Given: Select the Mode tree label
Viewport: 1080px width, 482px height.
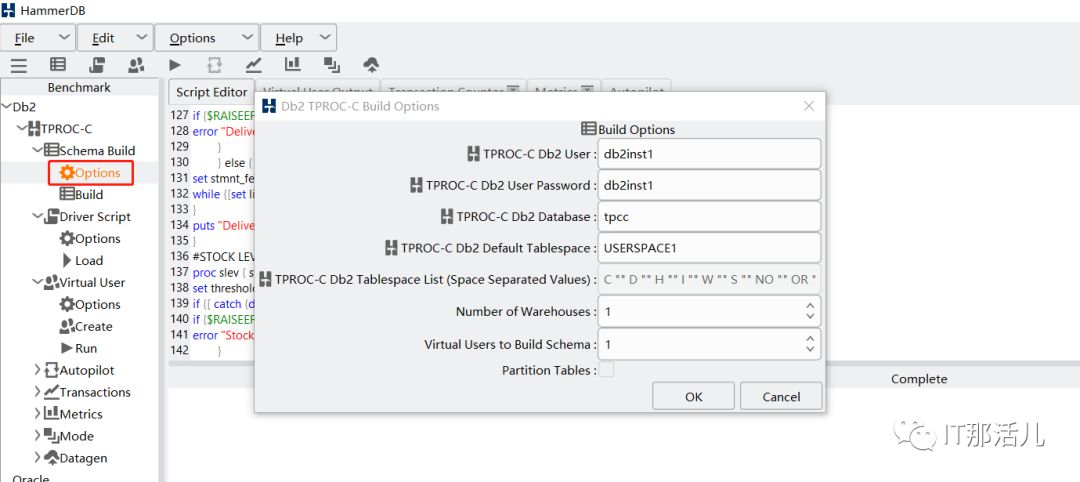Looking at the screenshot, I should tap(77, 437).
